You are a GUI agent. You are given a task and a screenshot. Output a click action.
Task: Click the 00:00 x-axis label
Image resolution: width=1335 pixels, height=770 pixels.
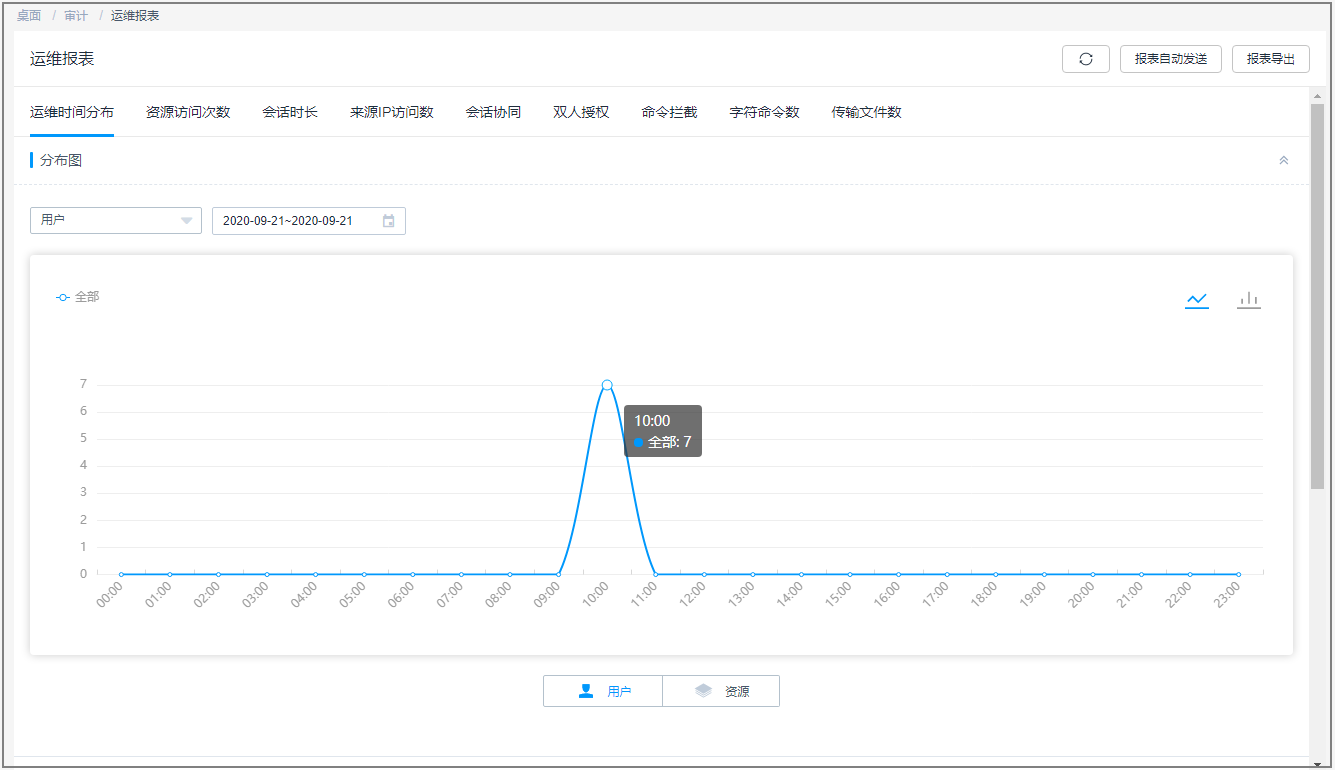pos(109,594)
